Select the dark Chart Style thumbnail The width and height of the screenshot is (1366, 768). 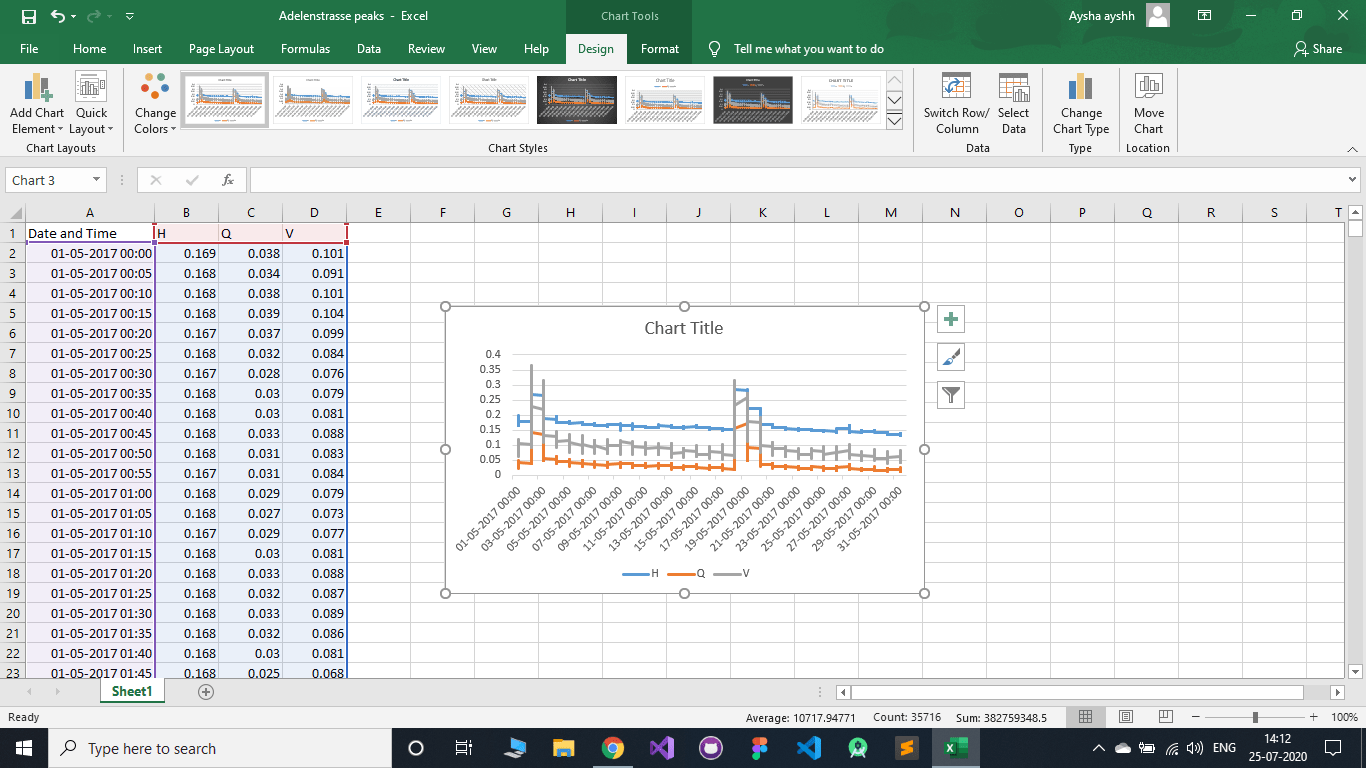tap(577, 99)
